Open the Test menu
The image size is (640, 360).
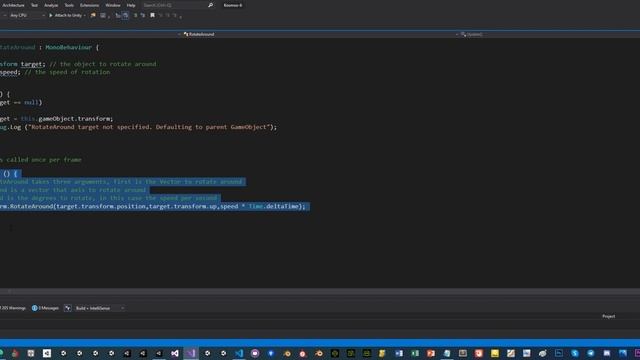click(34, 5)
